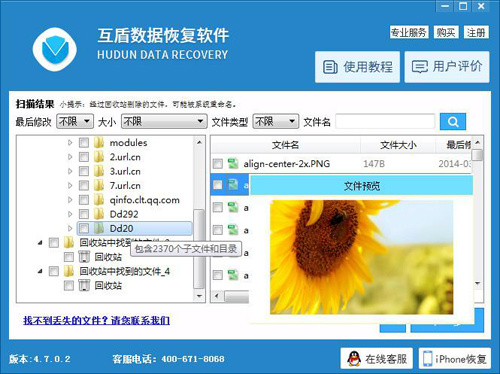Click file list scroll-down arrow

pyautogui.click(x=478, y=284)
